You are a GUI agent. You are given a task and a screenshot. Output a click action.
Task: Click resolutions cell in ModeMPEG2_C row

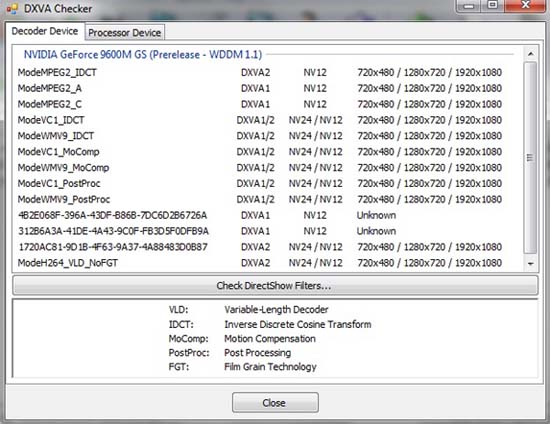pyautogui.click(x=430, y=104)
